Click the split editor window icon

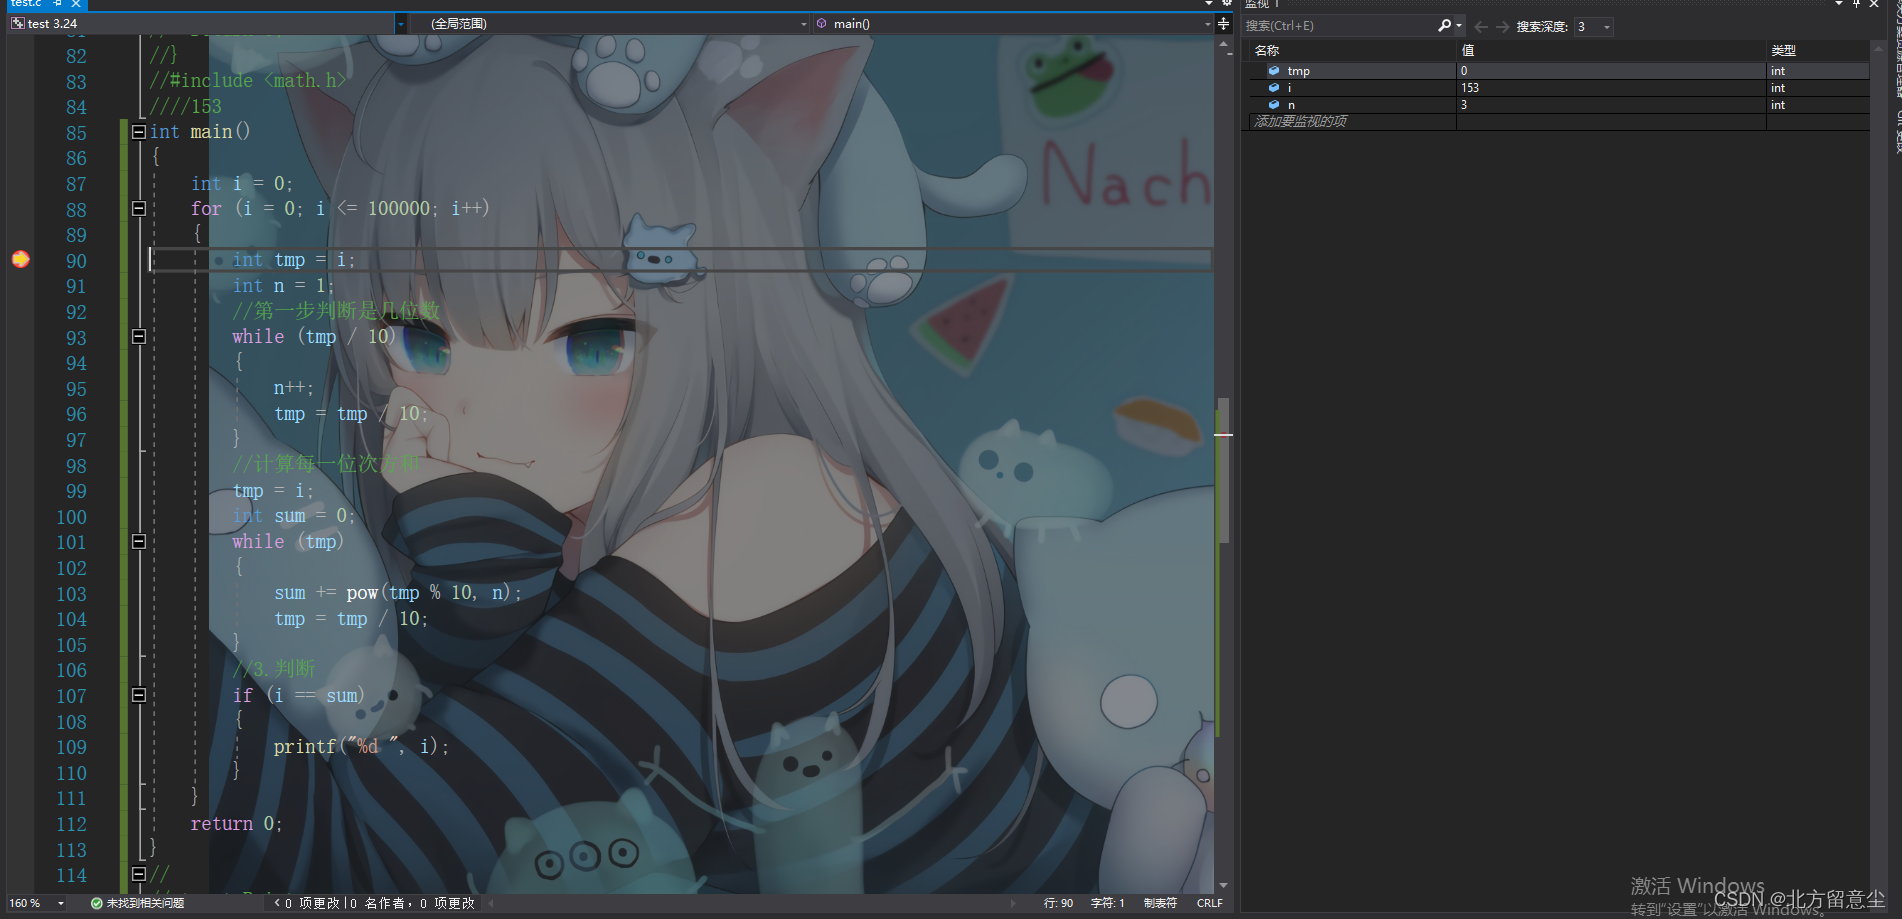coord(1223,23)
